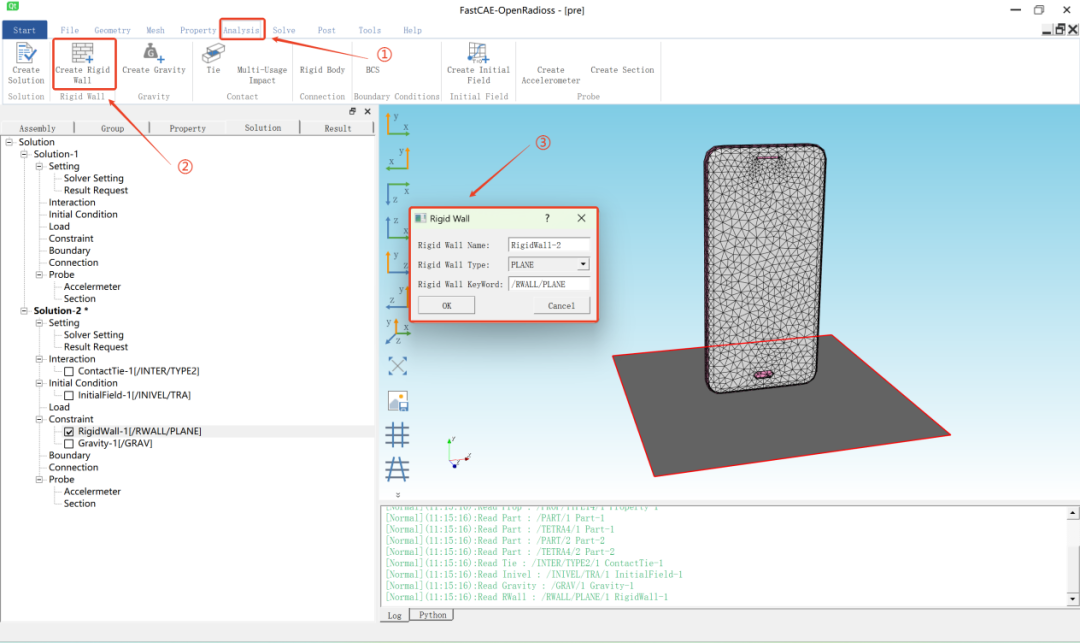The height and width of the screenshot is (643, 1080).
Task: Collapse the Solution-2 tree node
Action: pyautogui.click(x=24, y=311)
